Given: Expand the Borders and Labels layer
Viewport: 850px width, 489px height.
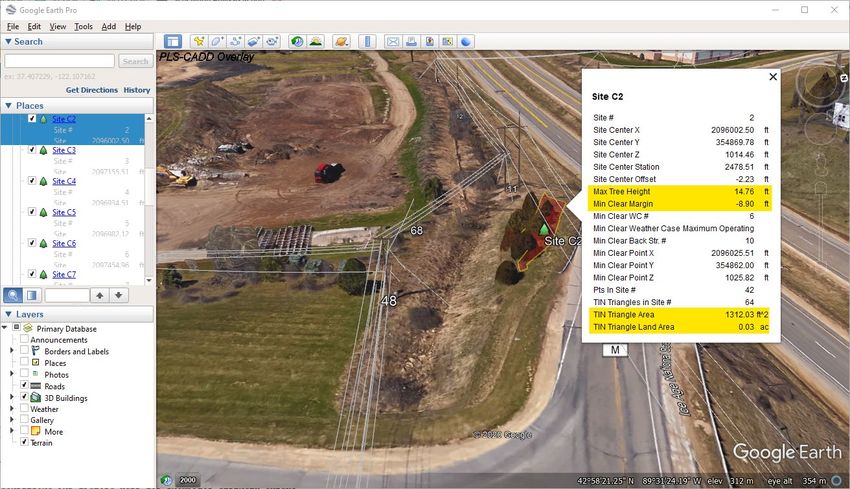Looking at the screenshot, I should click(12, 351).
